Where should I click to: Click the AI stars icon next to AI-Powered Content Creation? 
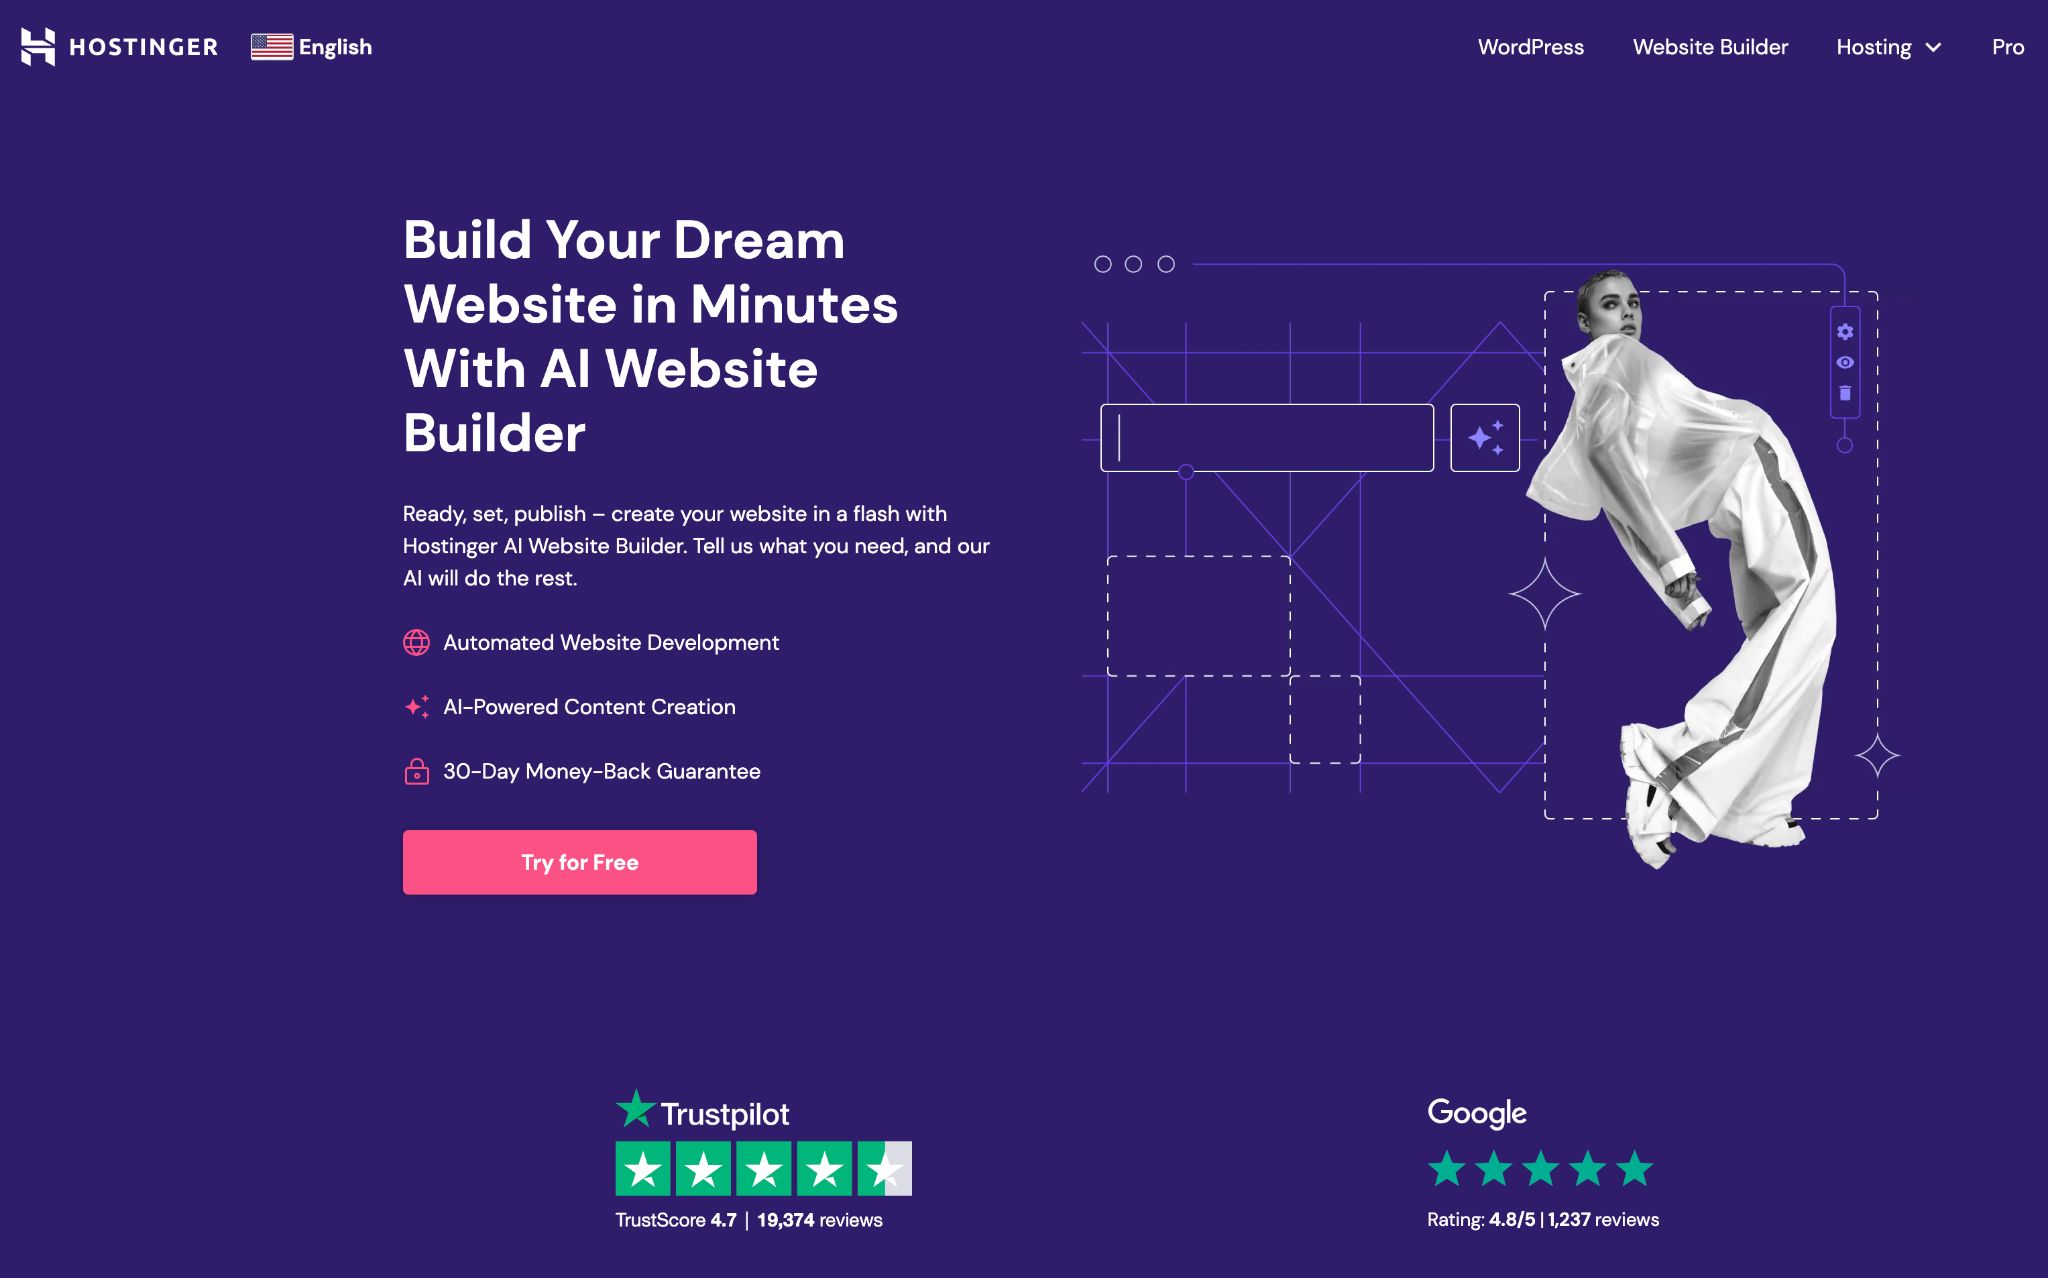click(417, 707)
